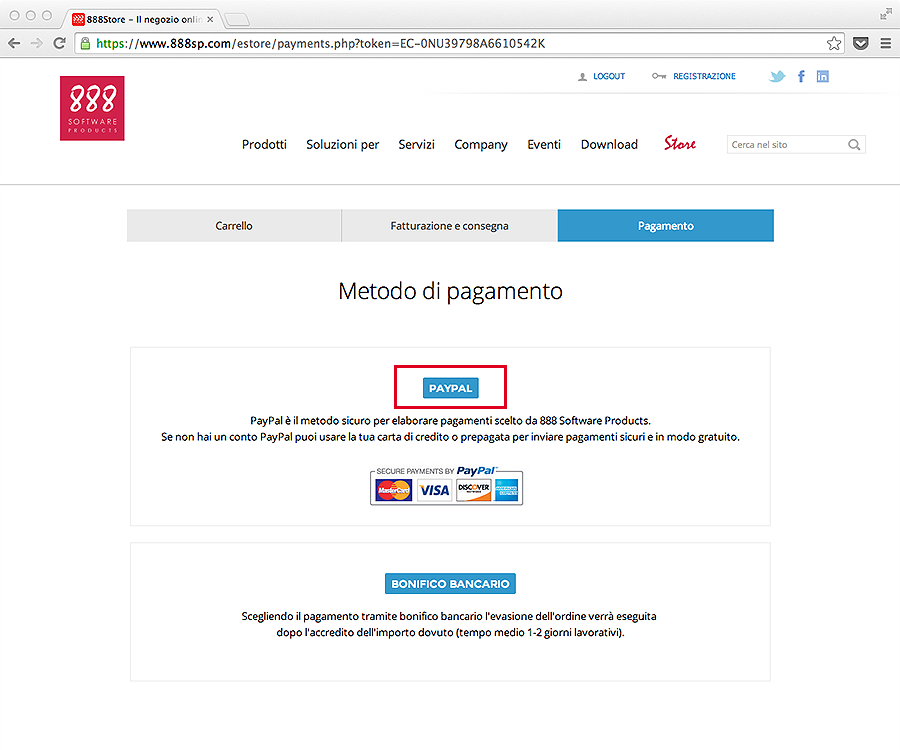Go back to the Carrello step
900x750 pixels.
(234, 226)
